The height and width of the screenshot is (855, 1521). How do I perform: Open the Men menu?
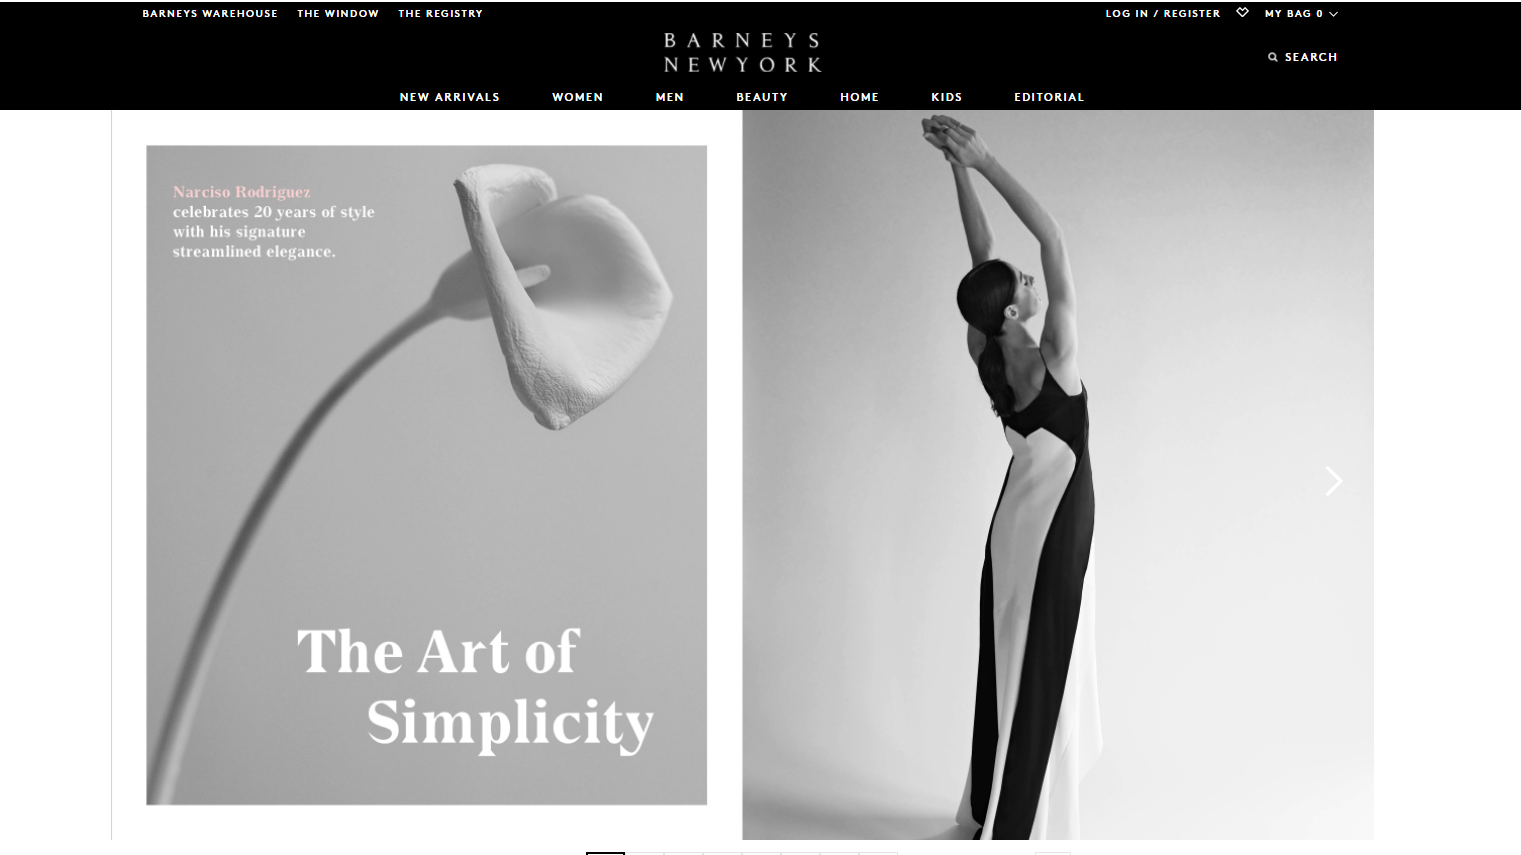tap(669, 97)
